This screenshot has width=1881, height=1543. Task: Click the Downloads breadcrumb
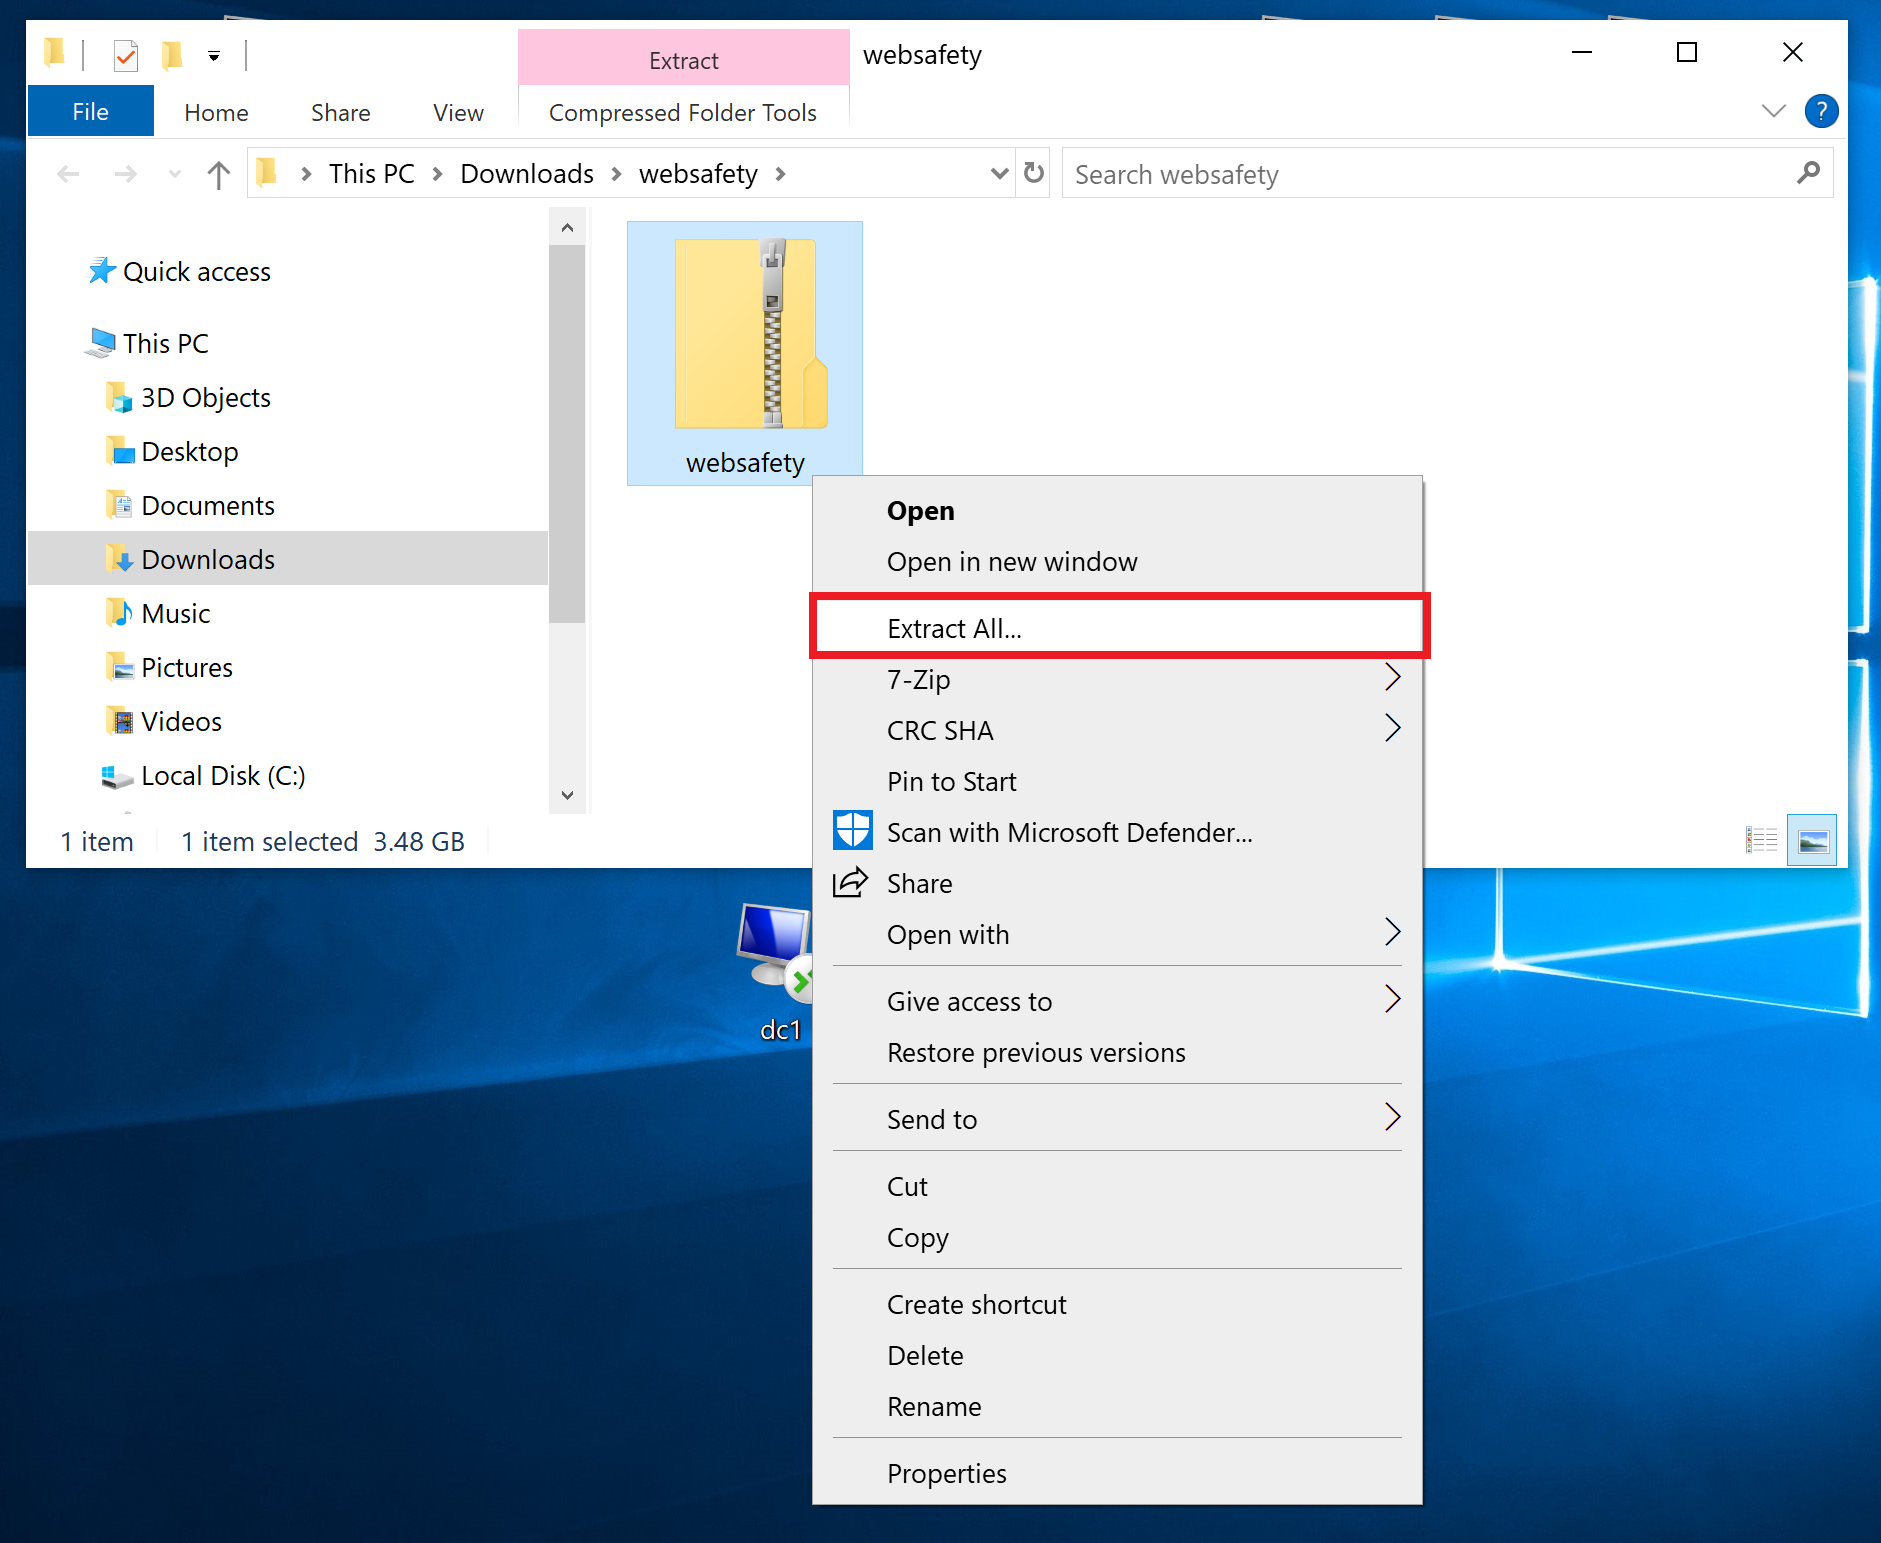tap(527, 174)
